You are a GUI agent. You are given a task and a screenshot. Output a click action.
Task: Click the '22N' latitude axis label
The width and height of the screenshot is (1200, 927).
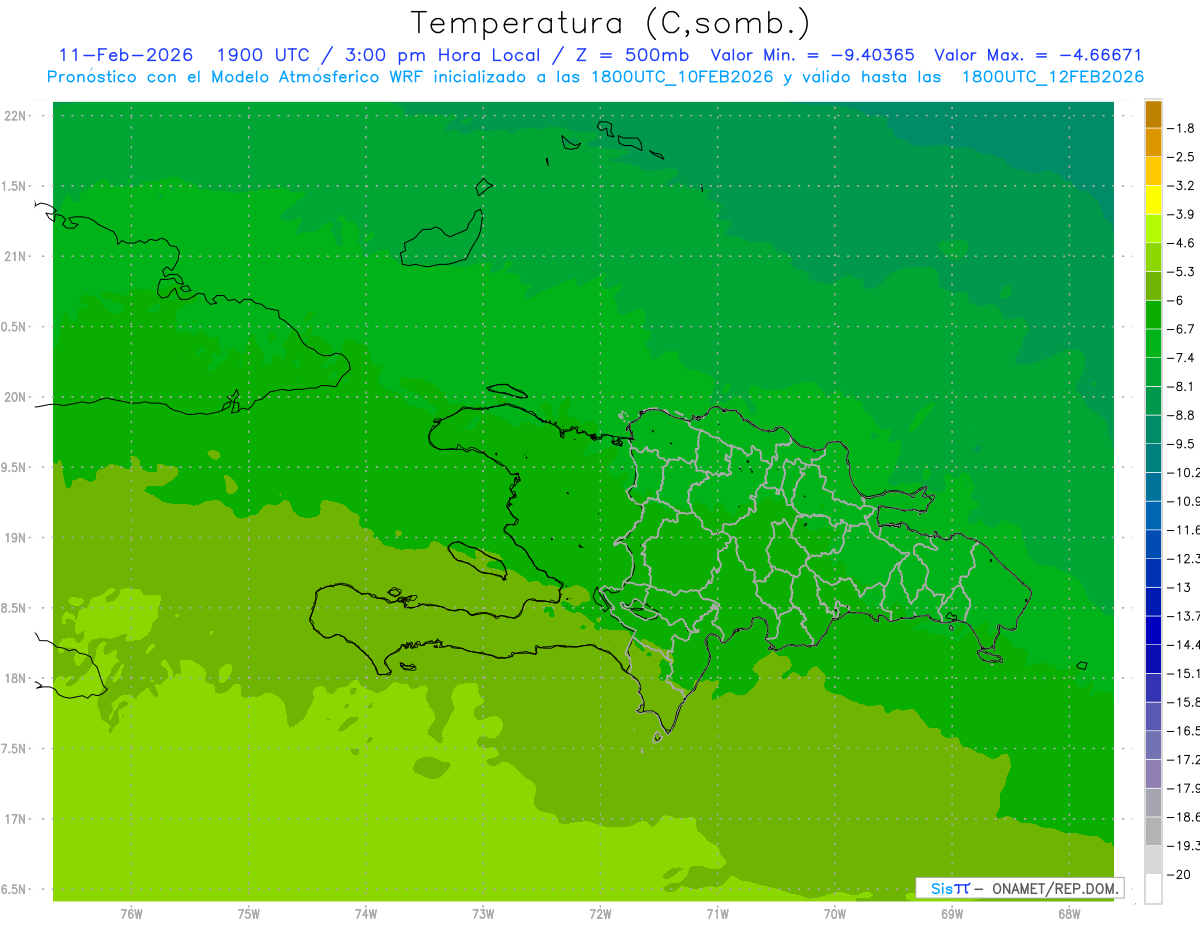[17, 116]
